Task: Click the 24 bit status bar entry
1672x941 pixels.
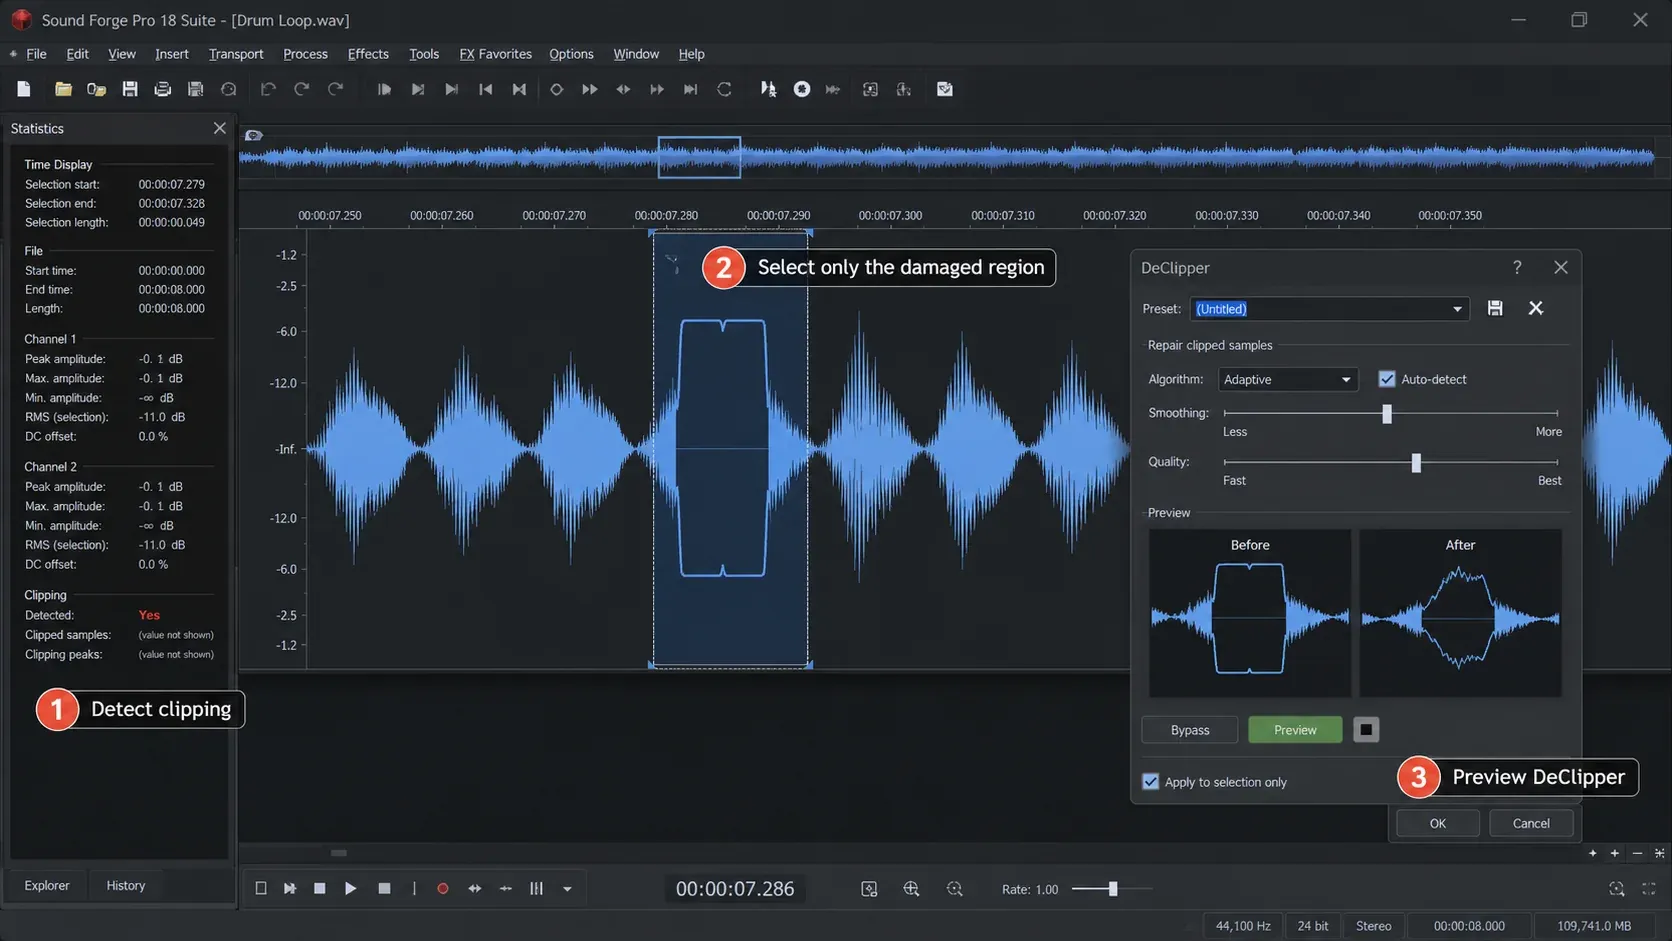Action: (1313, 926)
